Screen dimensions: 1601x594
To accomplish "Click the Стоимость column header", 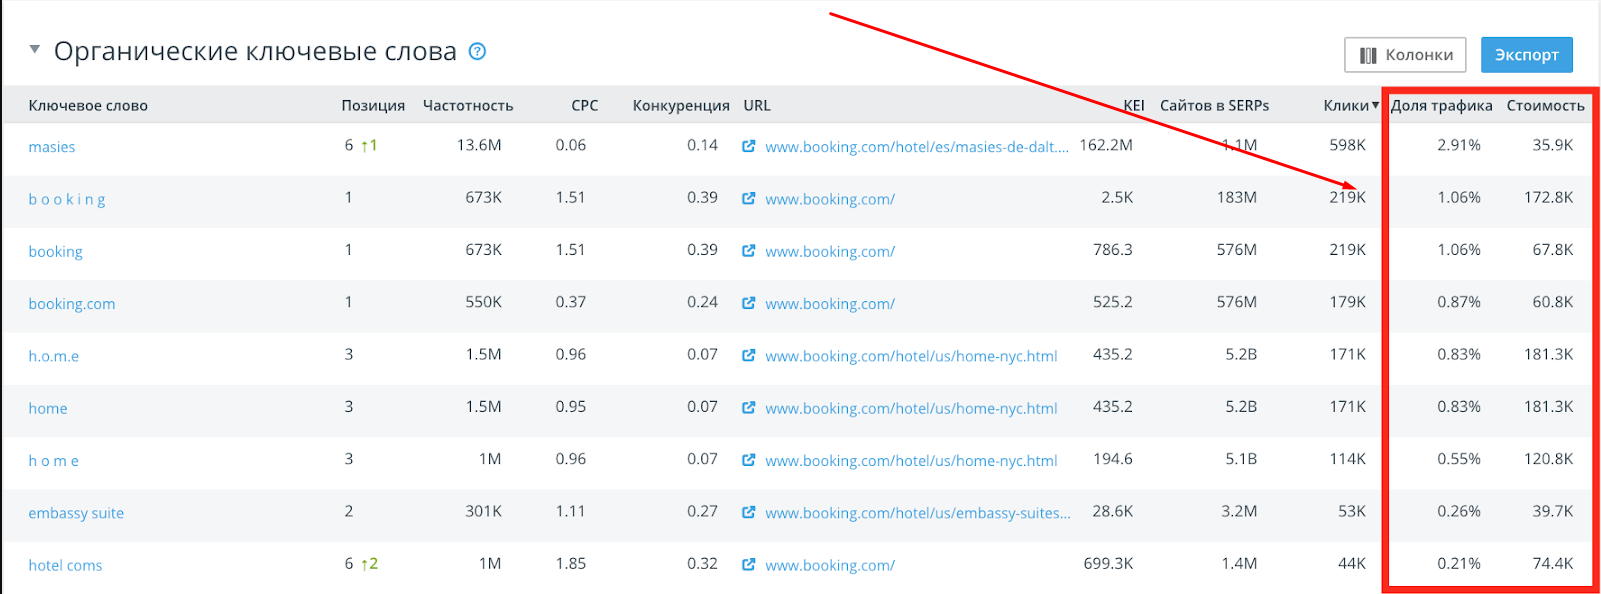I will click(1545, 105).
